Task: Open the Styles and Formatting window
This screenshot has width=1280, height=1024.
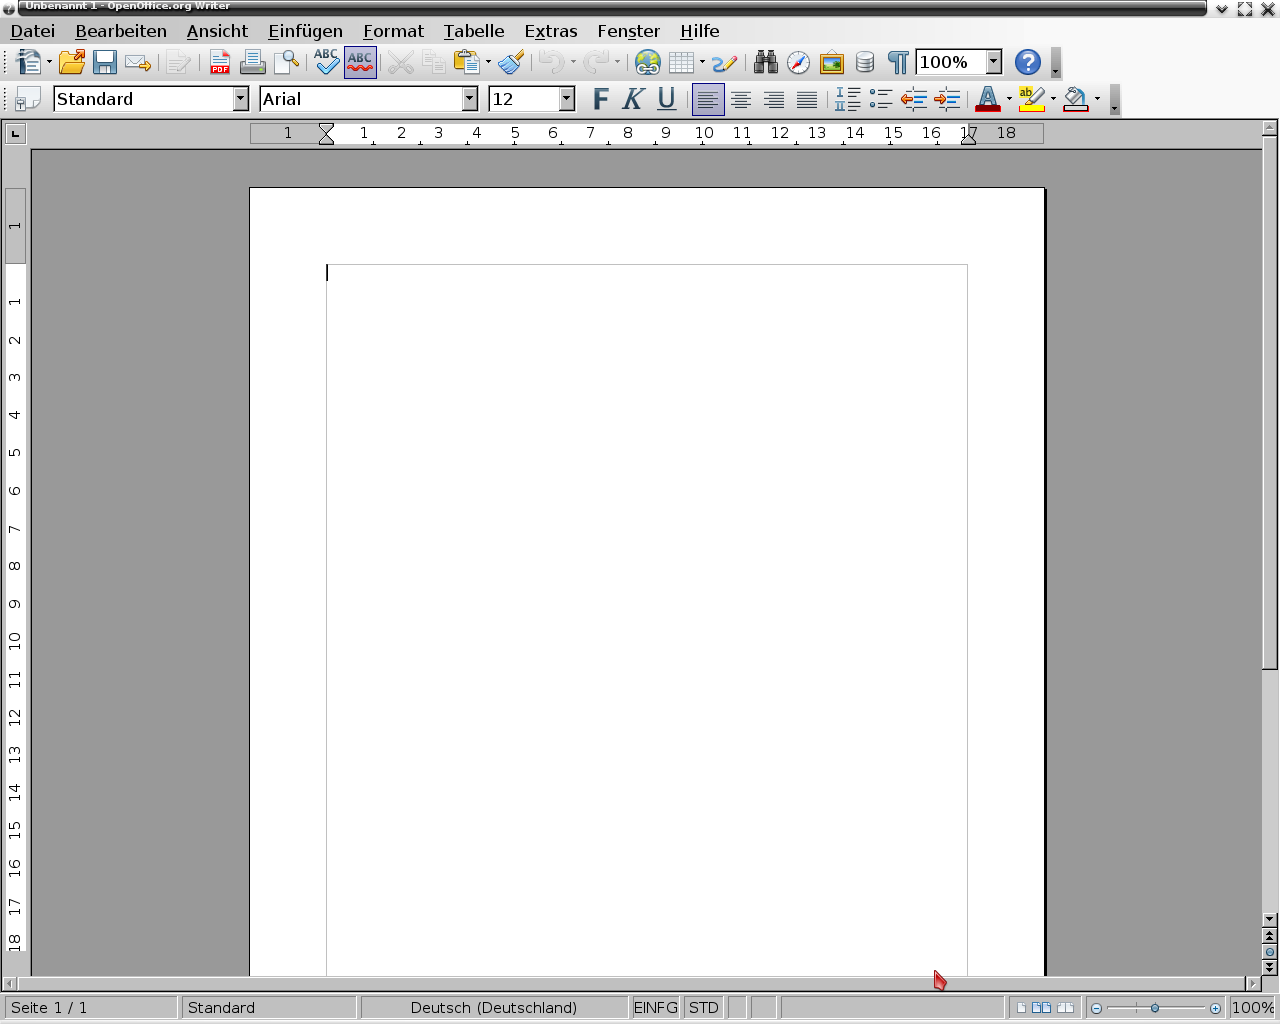Action: coord(28,99)
